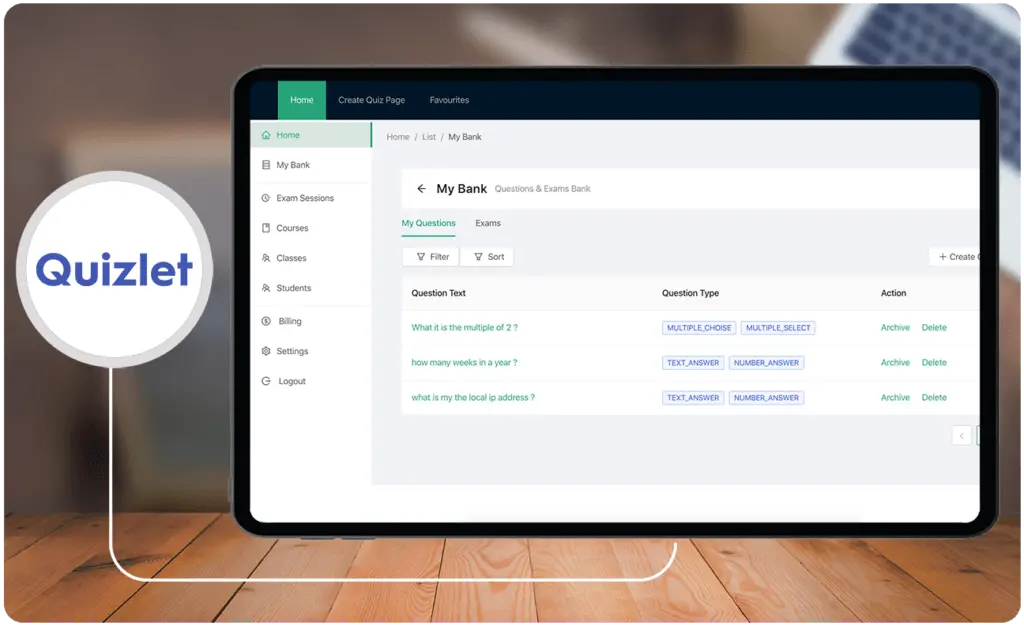Screen dimensions: 1024x626
Task: Open question 'What it is the multiple of 2 ?'
Action: (x=464, y=328)
